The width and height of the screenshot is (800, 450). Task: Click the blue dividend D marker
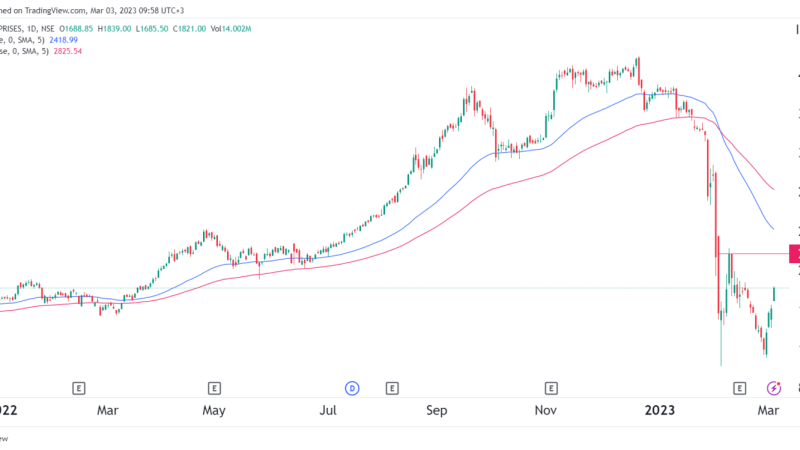pos(352,387)
